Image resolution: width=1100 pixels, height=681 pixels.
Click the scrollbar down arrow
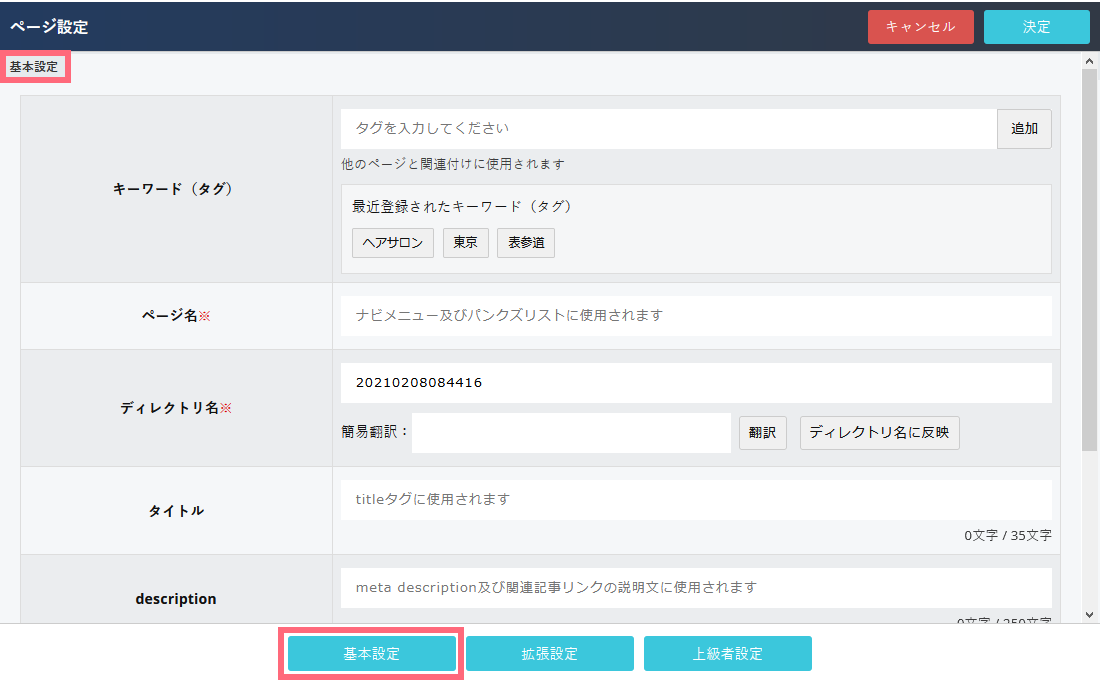point(1090,614)
